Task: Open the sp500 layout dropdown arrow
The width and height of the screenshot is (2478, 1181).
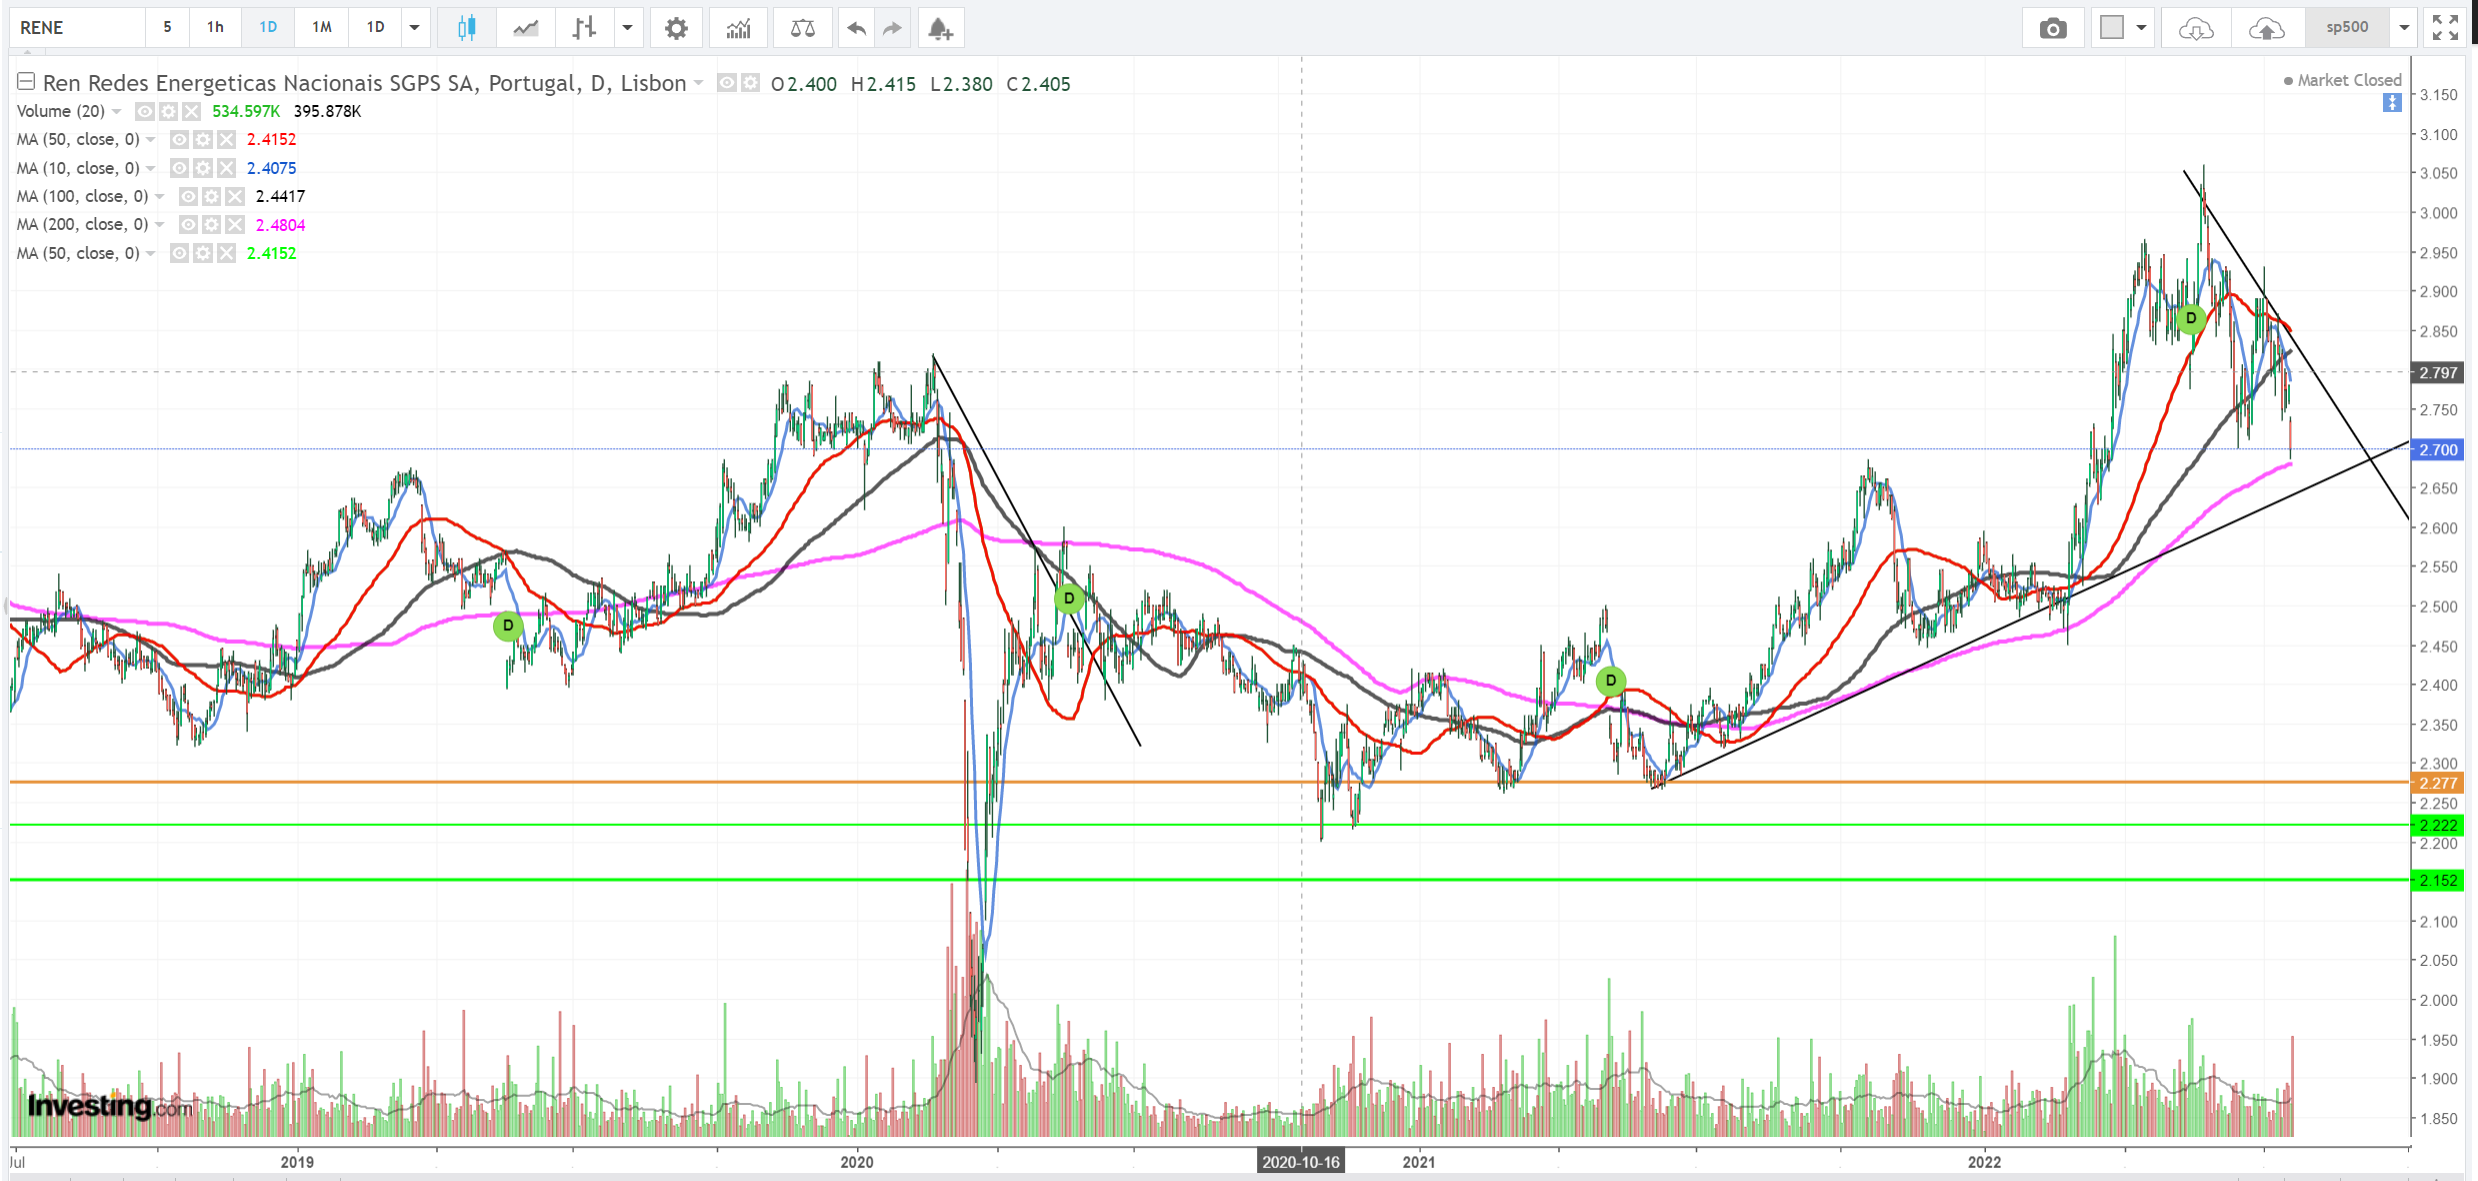Action: point(2405,28)
